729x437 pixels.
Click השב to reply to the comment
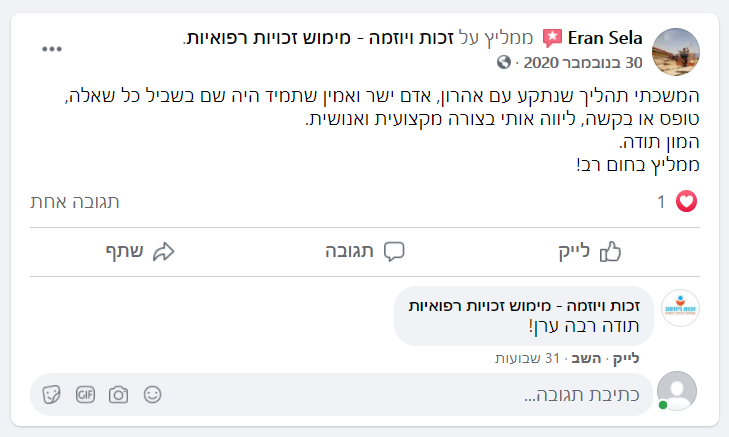586,358
